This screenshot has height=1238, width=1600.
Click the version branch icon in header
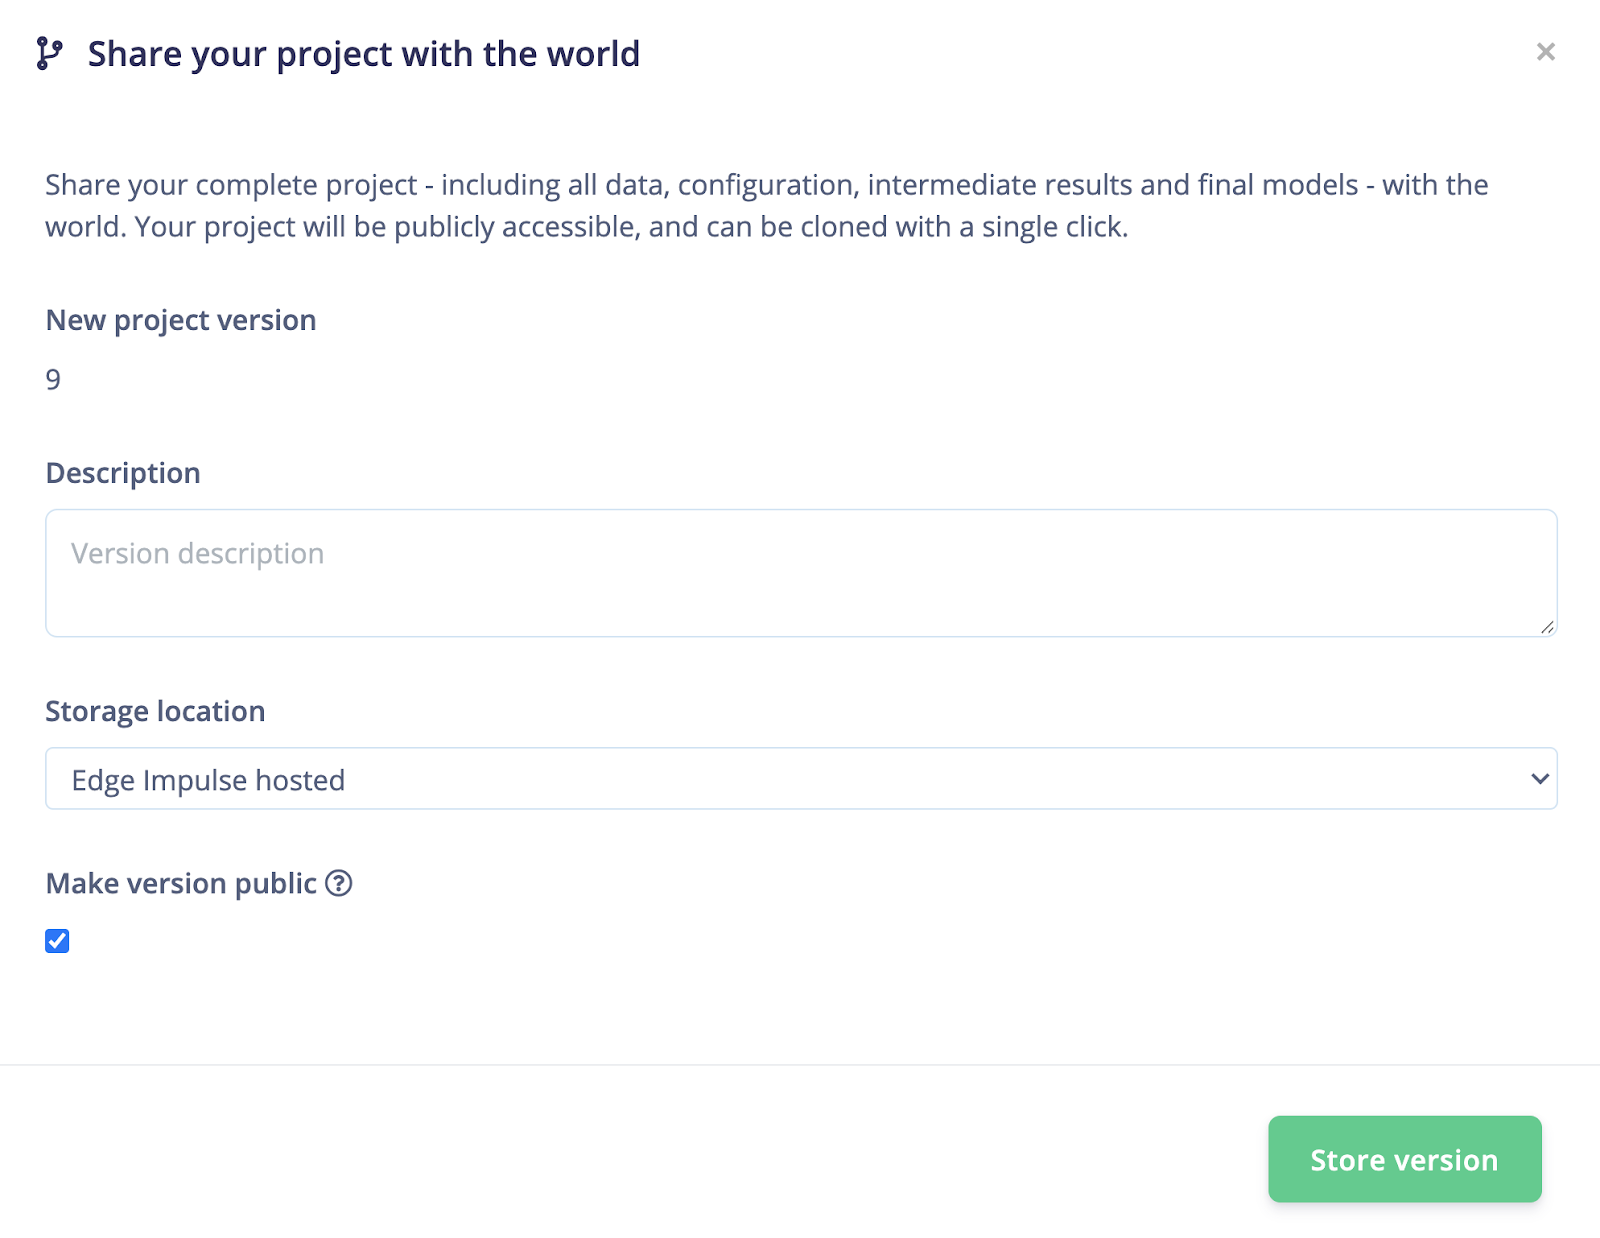[x=49, y=53]
